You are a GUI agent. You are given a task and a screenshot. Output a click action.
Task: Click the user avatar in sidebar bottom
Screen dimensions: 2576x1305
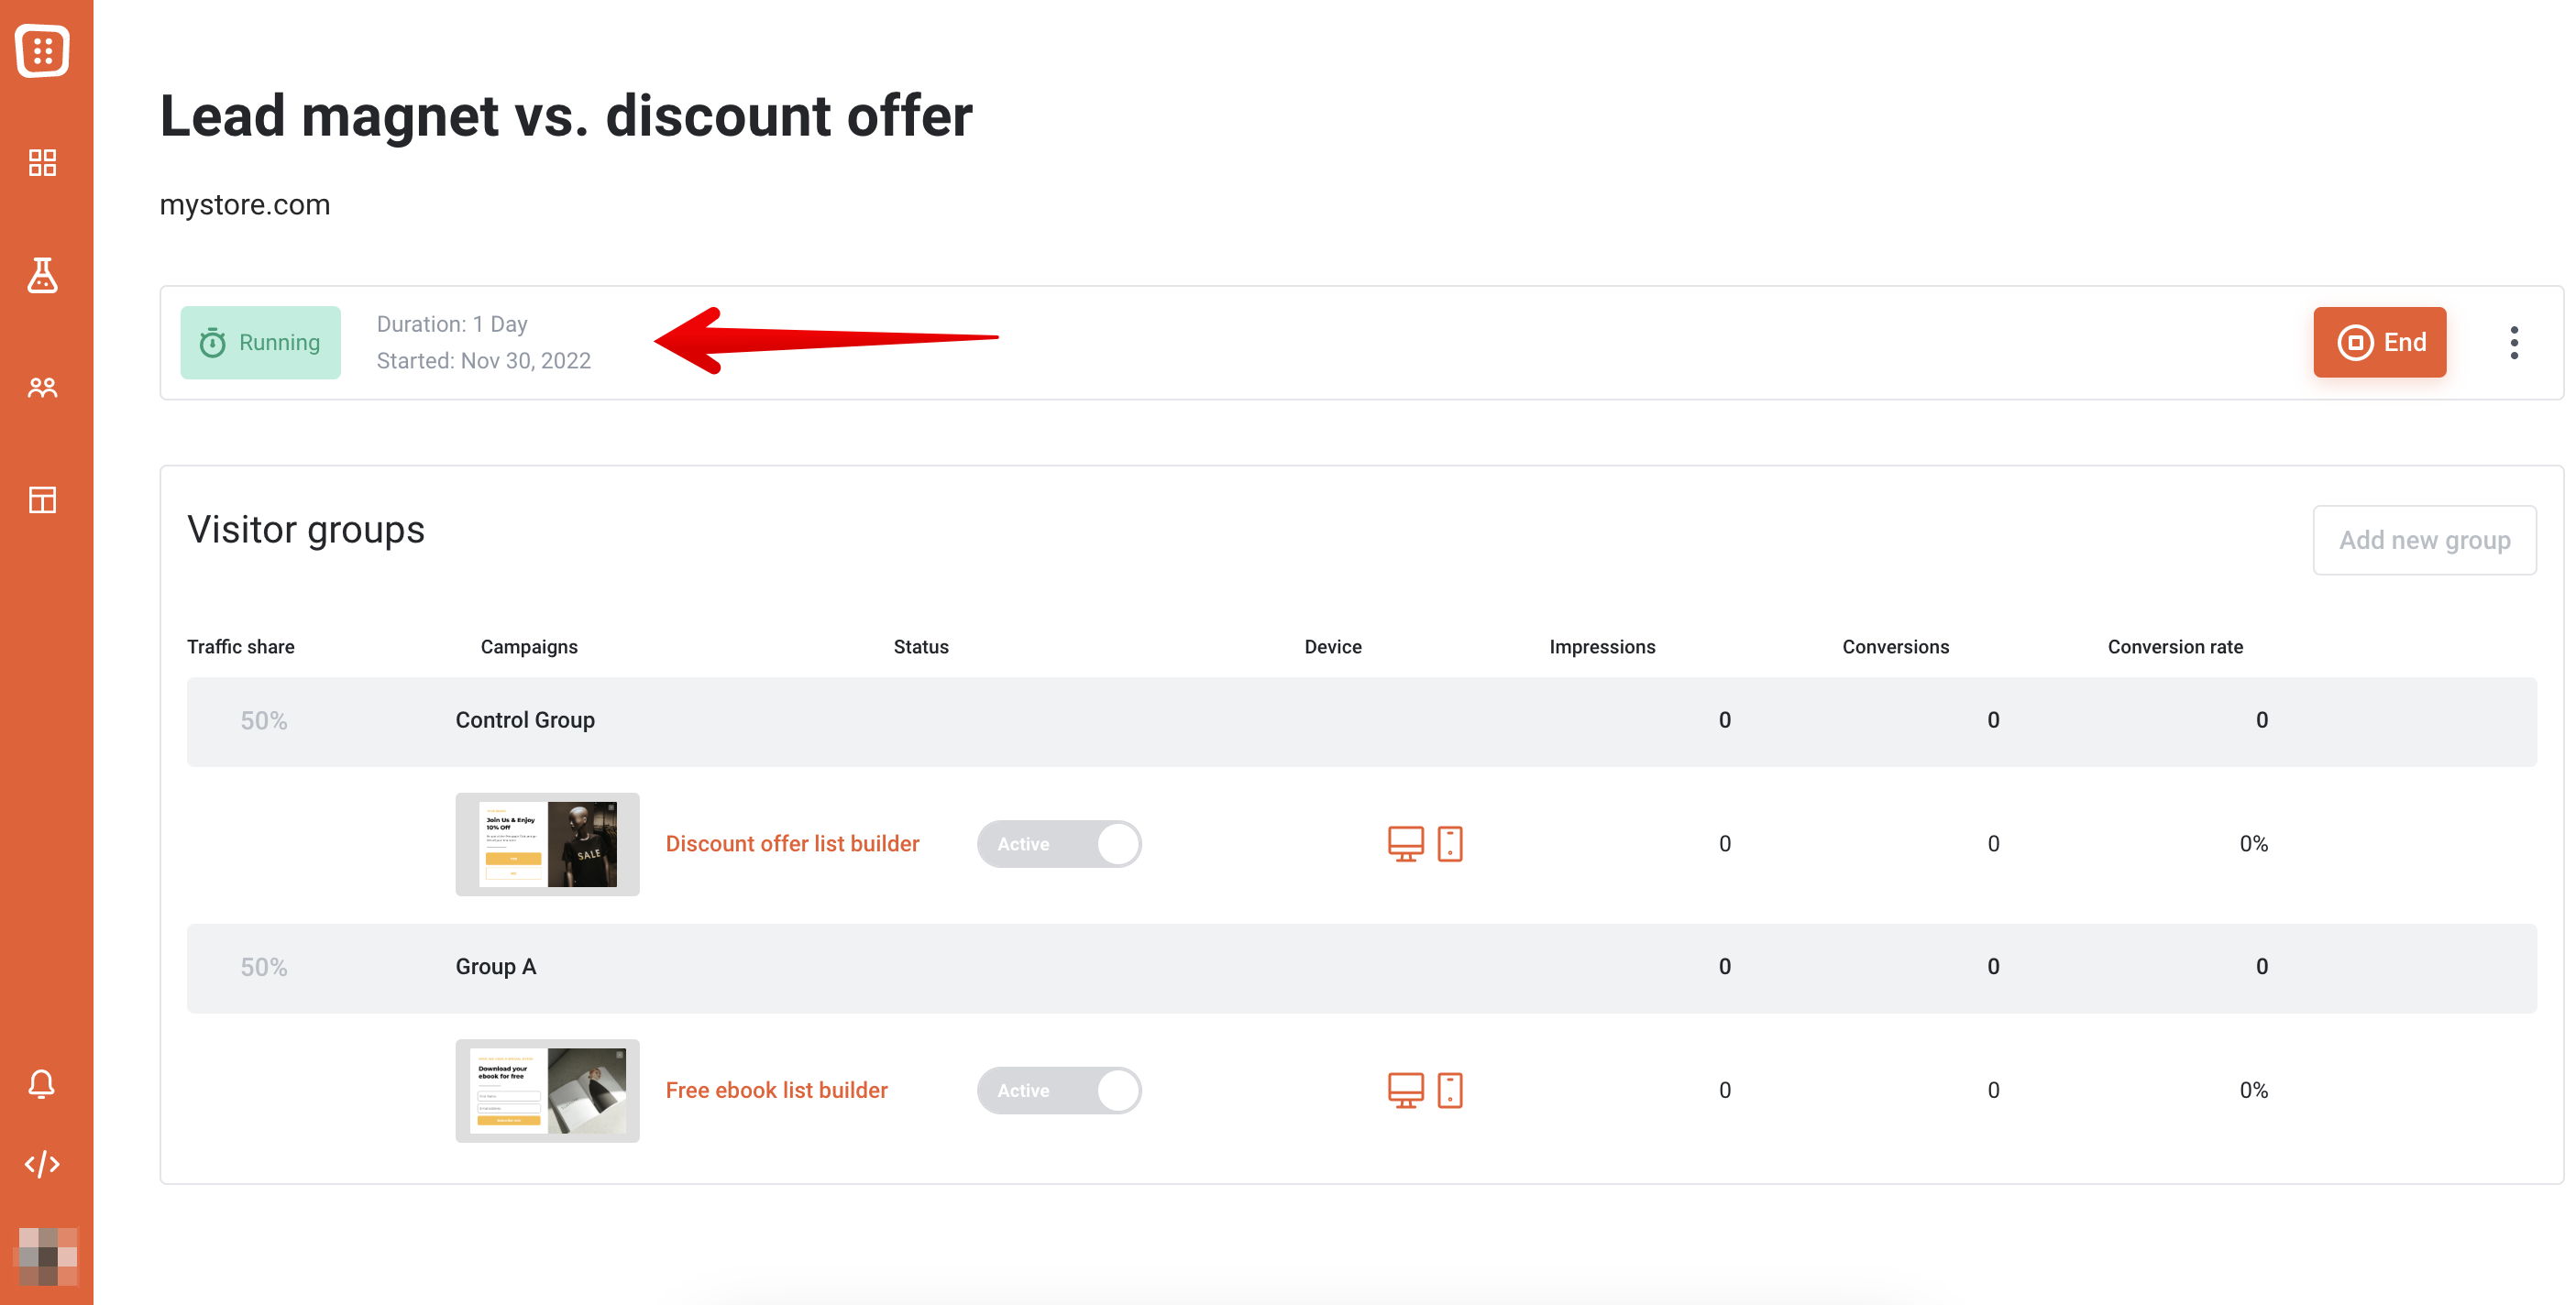pyautogui.click(x=47, y=1256)
